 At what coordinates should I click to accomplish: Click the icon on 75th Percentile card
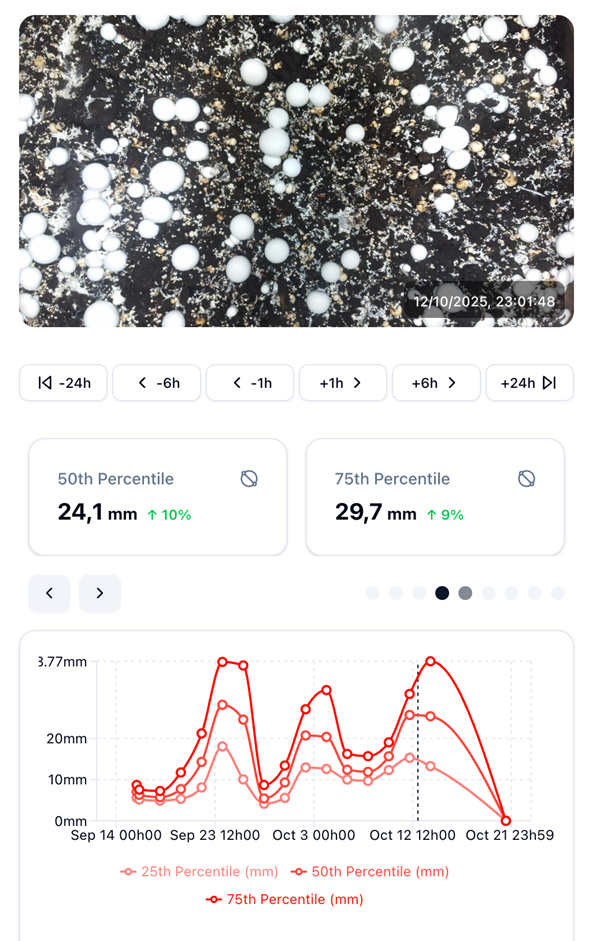click(526, 479)
